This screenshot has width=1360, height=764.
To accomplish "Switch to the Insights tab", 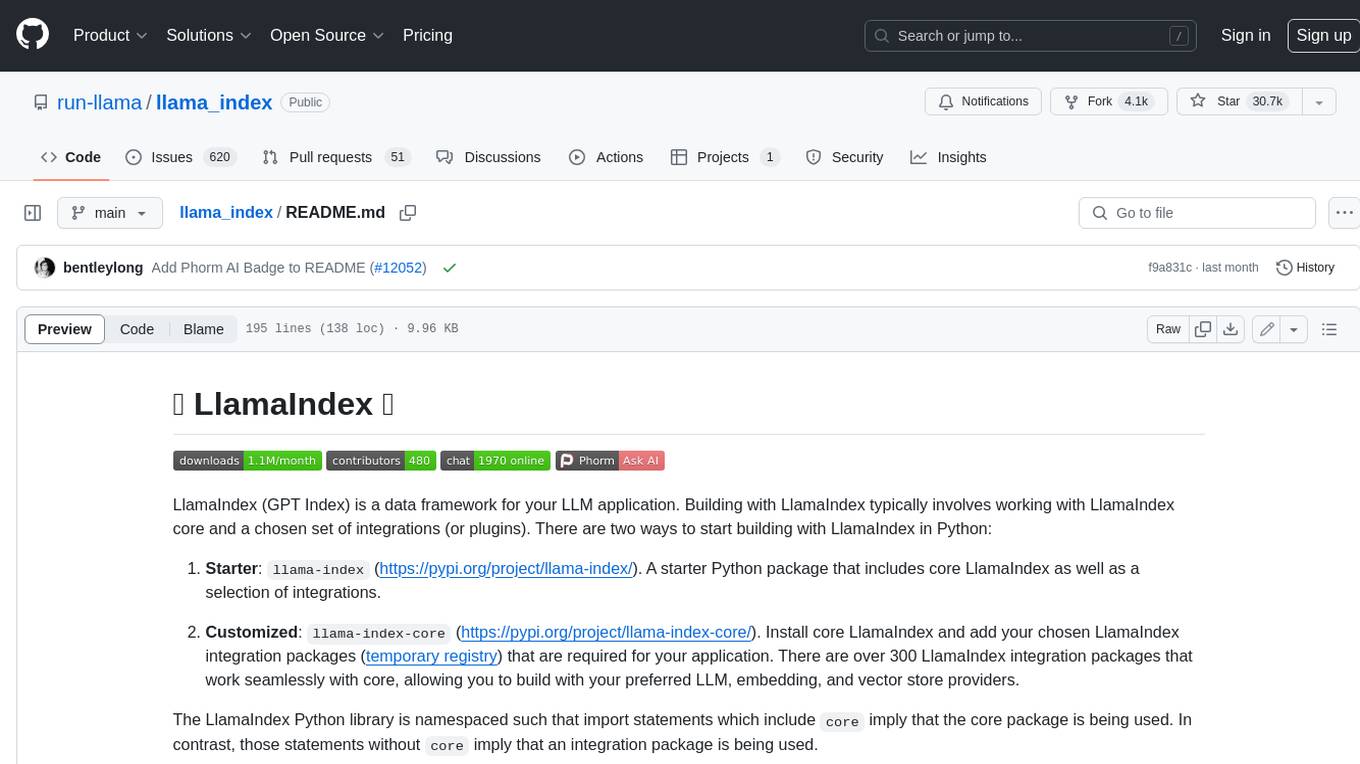I will [x=948, y=157].
